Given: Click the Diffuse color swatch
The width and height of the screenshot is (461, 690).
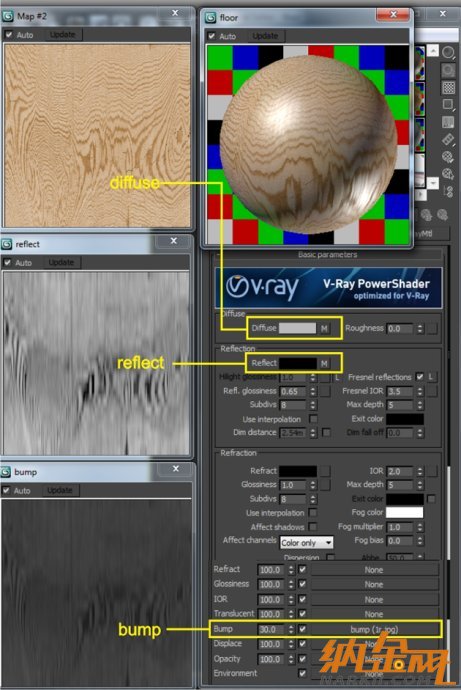Looking at the screenshot, I should 298,328.
